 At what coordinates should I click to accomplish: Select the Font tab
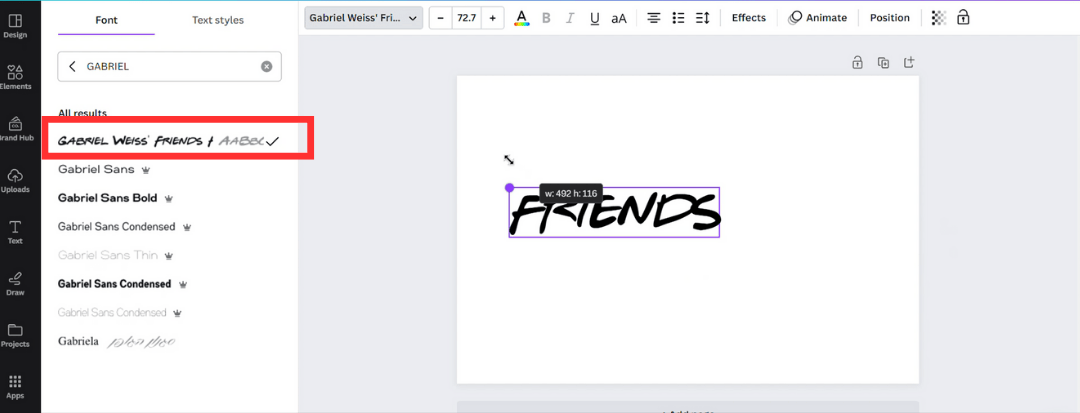pyautogui.click(x=106, y=20)
